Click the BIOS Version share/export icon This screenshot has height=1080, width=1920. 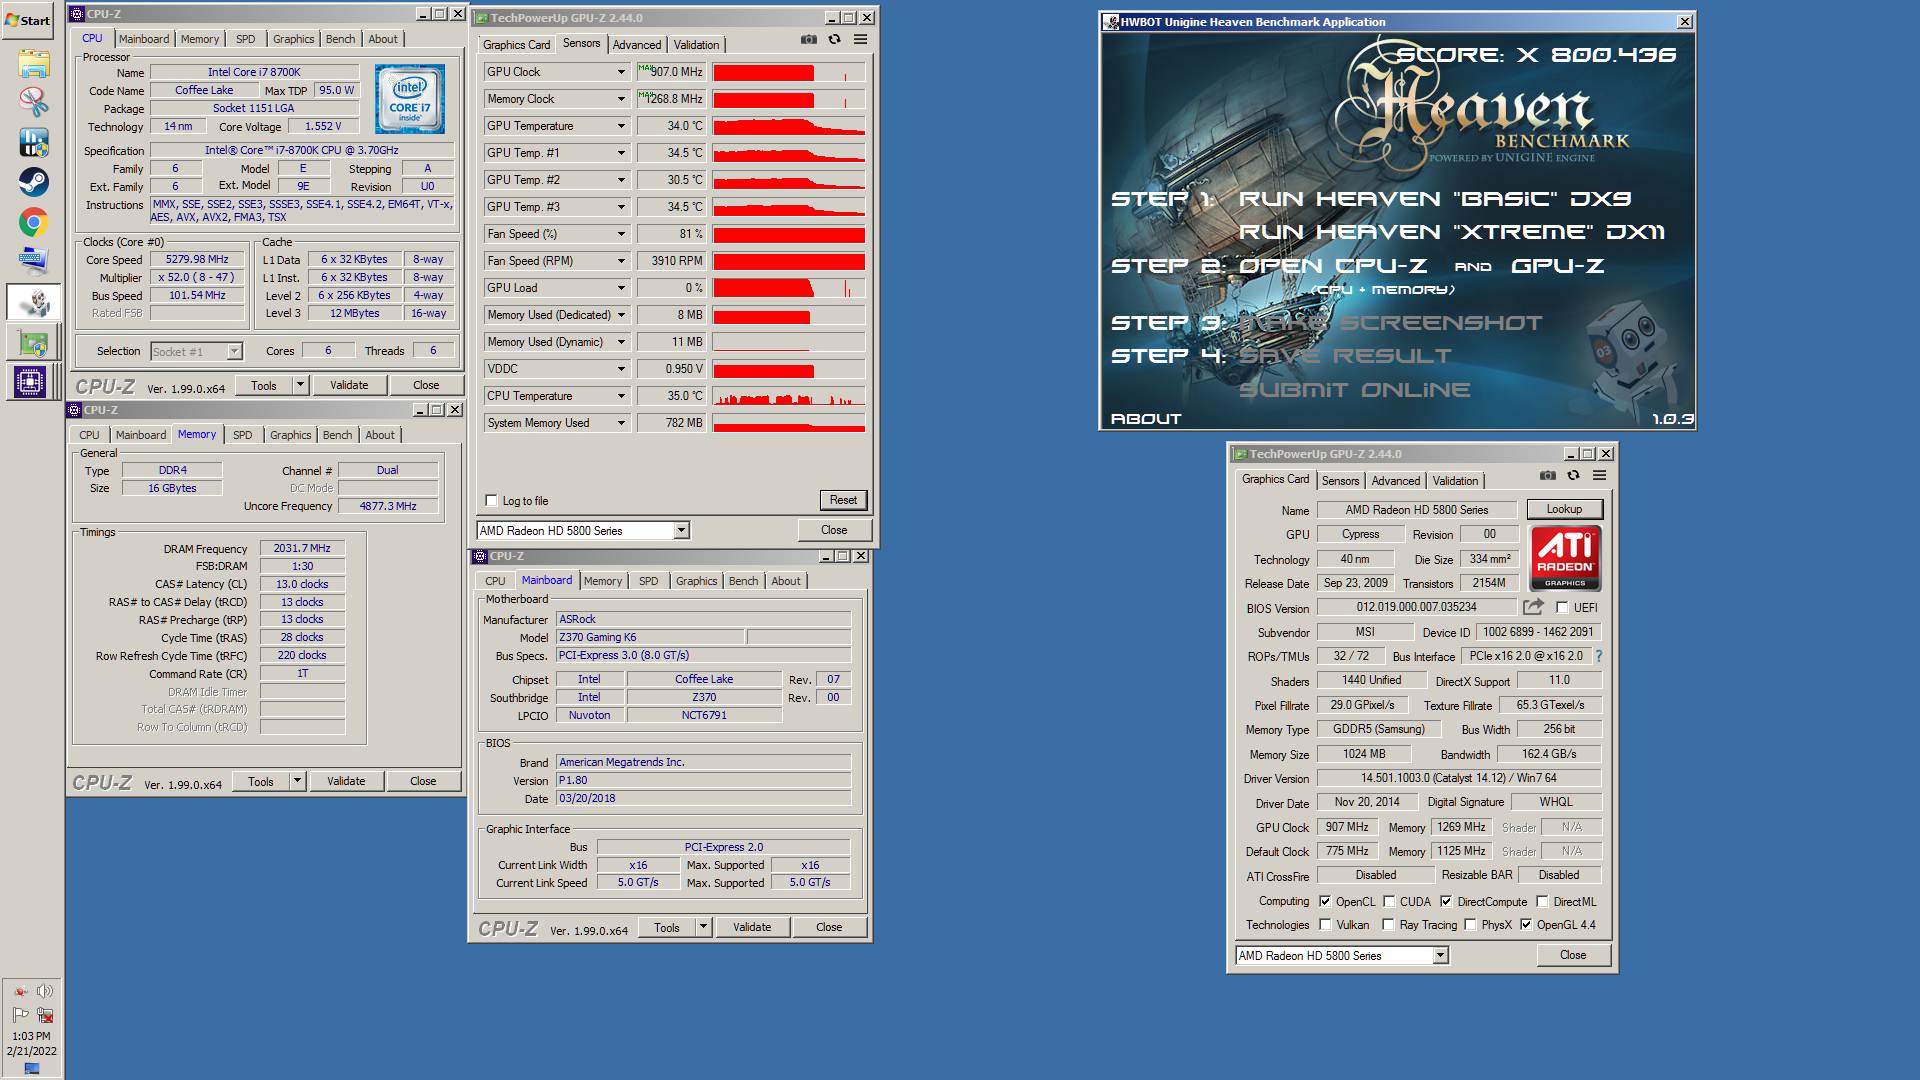click(1533, 607)
